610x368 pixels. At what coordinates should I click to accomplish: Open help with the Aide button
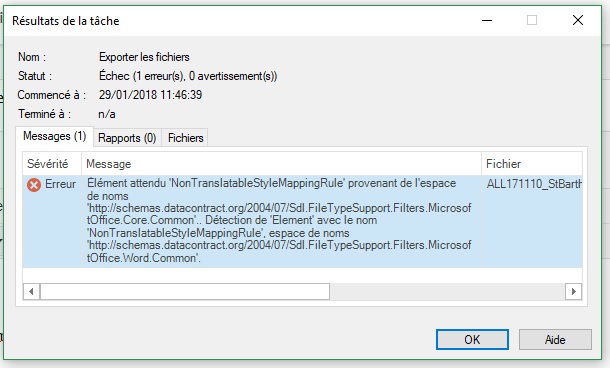click(555, 340)
